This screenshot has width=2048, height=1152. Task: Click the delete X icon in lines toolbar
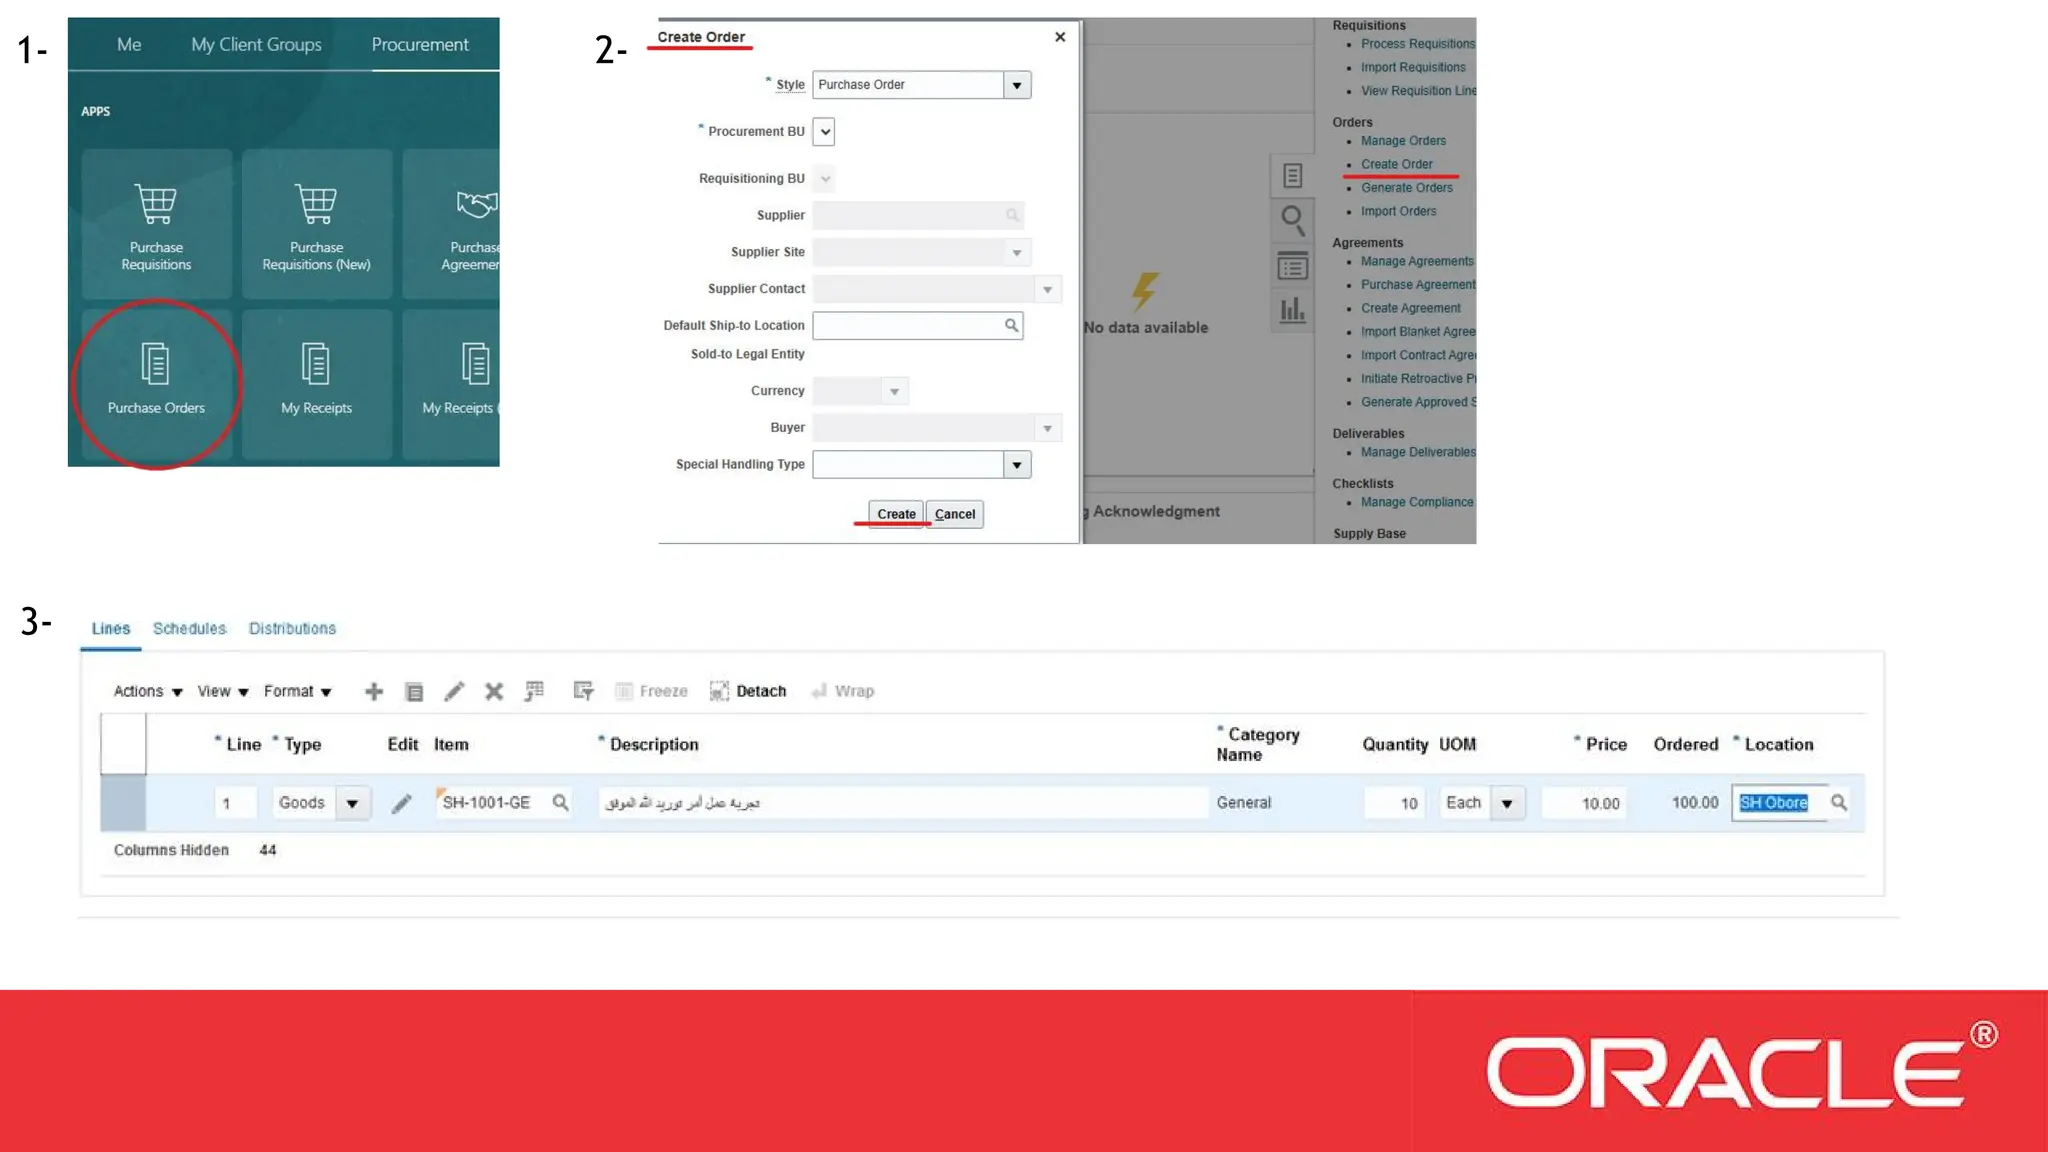click(x=494, y=691)
